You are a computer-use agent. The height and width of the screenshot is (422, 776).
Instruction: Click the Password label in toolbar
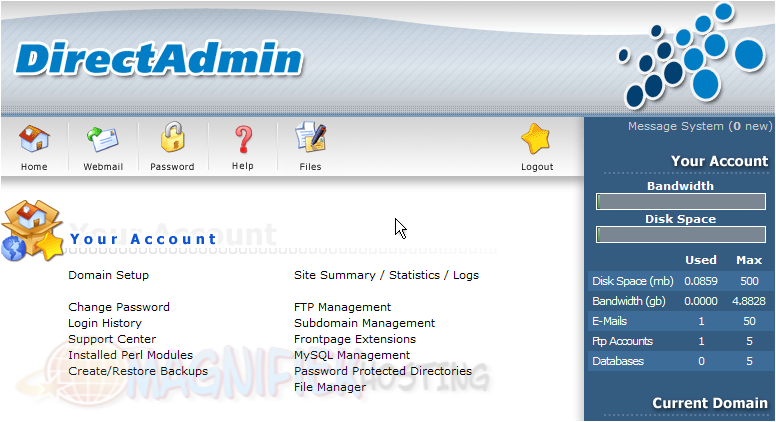point(172,167)
